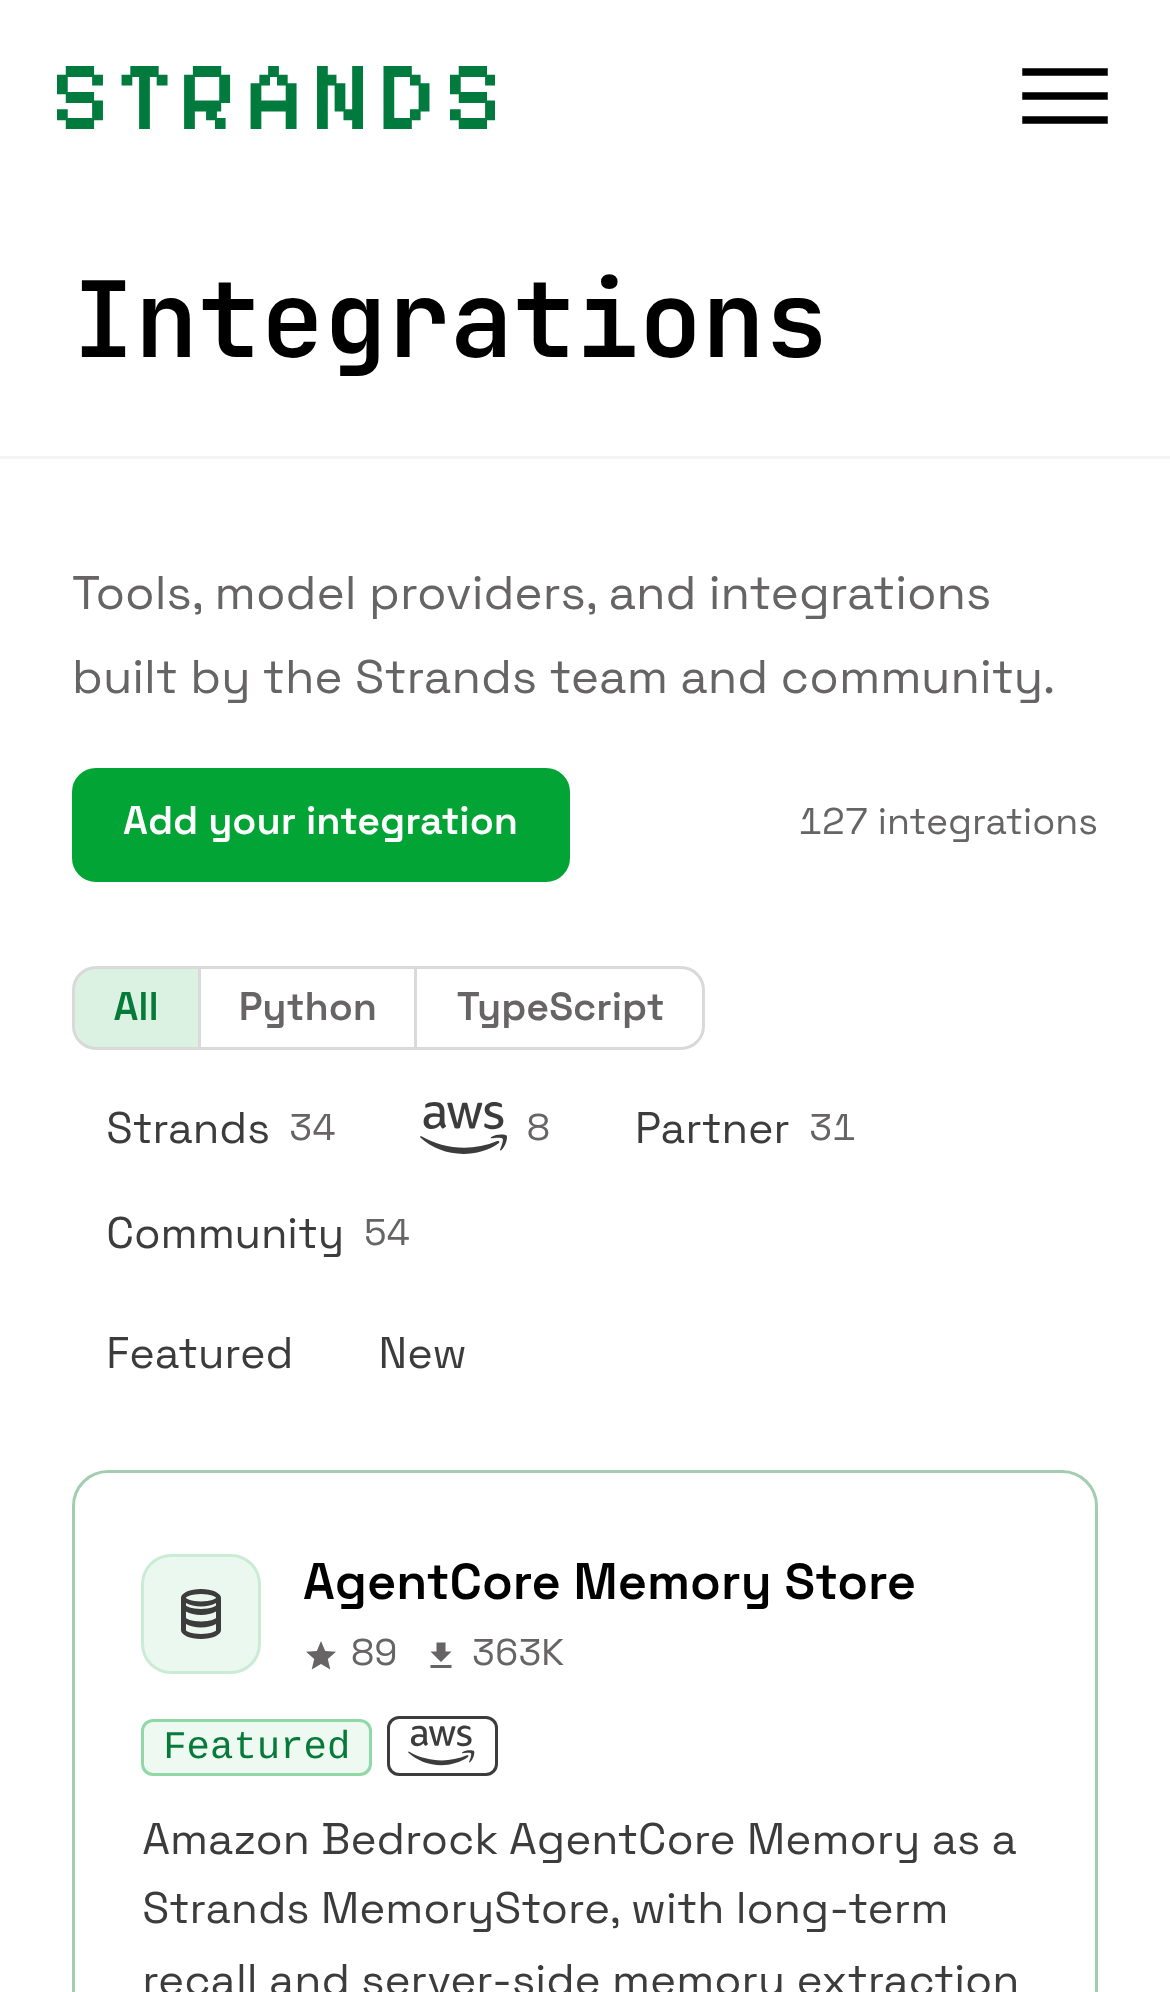
Task: Click the download icon beside 363K
Action: (x=441, y=1655)
